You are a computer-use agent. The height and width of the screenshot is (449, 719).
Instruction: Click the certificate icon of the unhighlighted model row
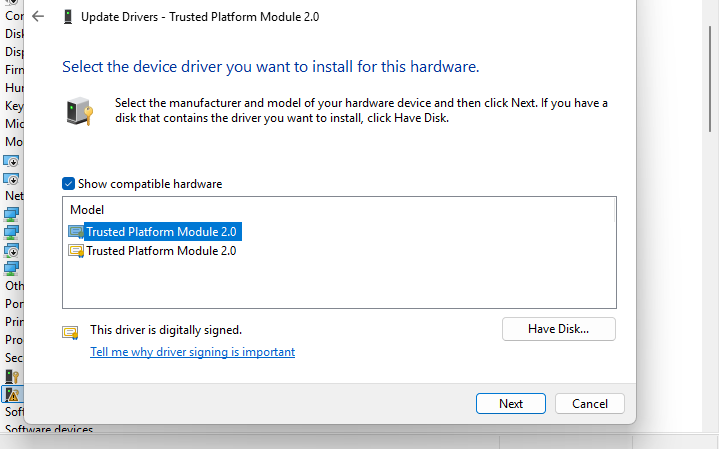tap(76, 251)
